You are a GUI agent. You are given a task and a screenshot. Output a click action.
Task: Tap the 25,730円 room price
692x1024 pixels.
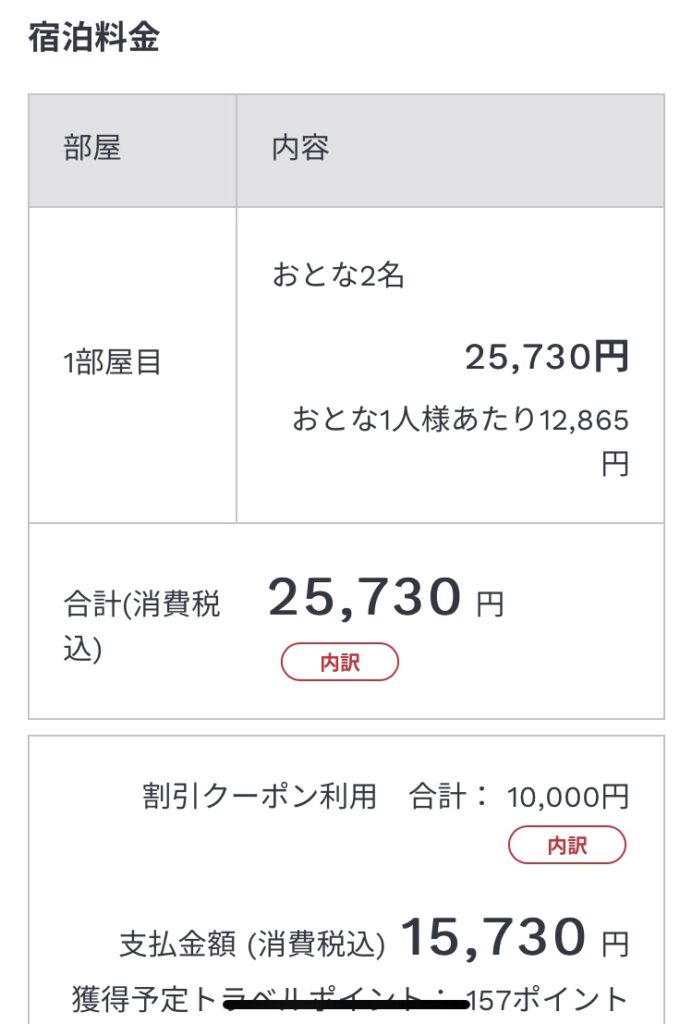tap(546, 357)
